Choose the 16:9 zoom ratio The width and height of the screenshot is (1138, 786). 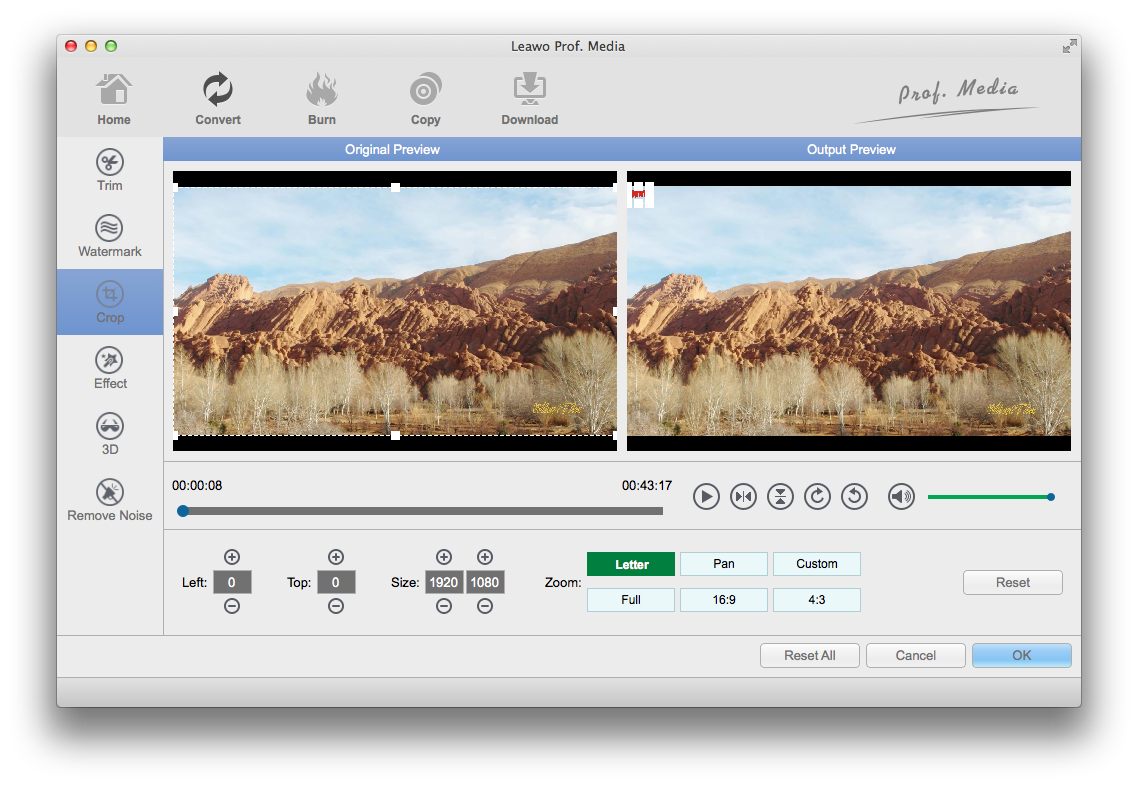point(724,600)
